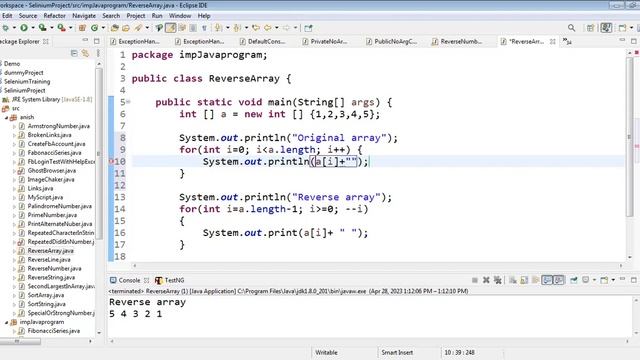Screen dimensions: 640x360
Task: Select the SeliniumTraining project
Action: [x=27, y=81]
